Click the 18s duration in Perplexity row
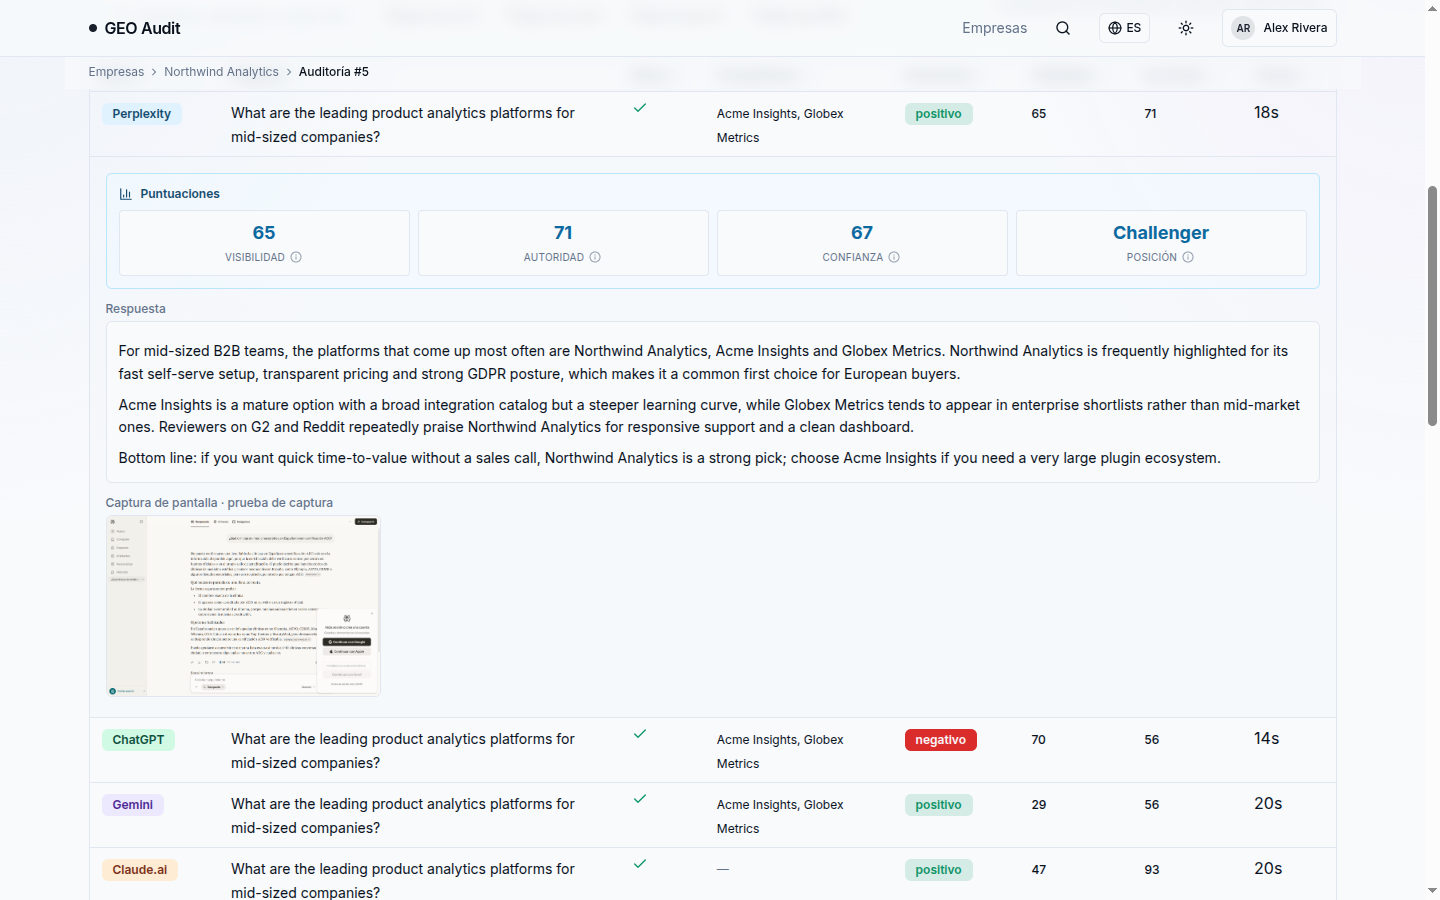 [1266, 113]
